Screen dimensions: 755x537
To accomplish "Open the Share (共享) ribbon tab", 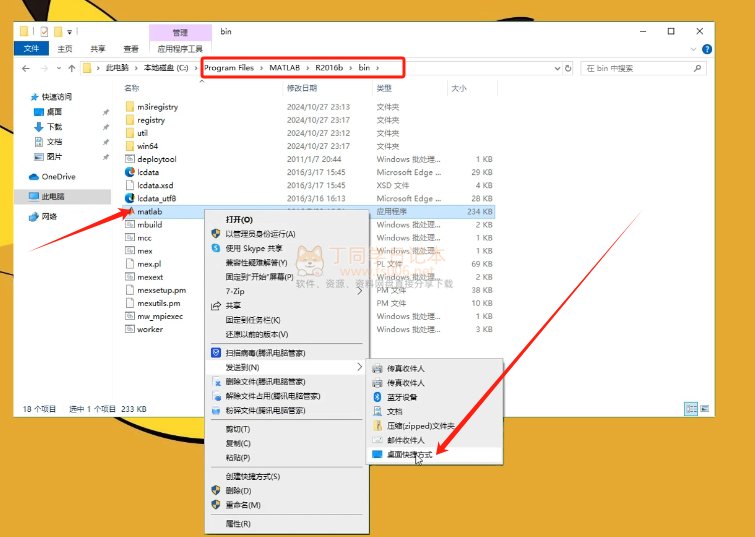I will pos(98,49).
